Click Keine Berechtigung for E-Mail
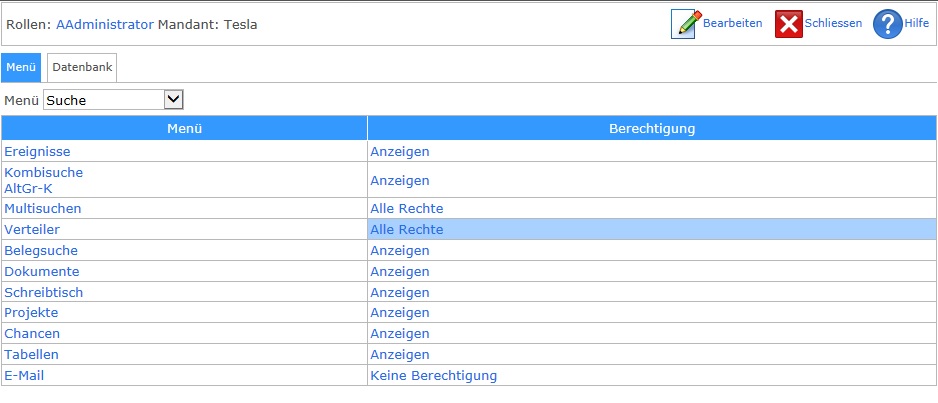The height and width of the screenshot is (403, 938). (433, 375)
